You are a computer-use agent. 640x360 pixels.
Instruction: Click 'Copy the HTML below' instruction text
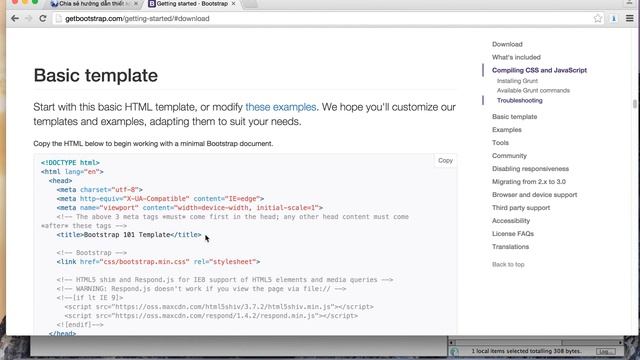[153, 144]
